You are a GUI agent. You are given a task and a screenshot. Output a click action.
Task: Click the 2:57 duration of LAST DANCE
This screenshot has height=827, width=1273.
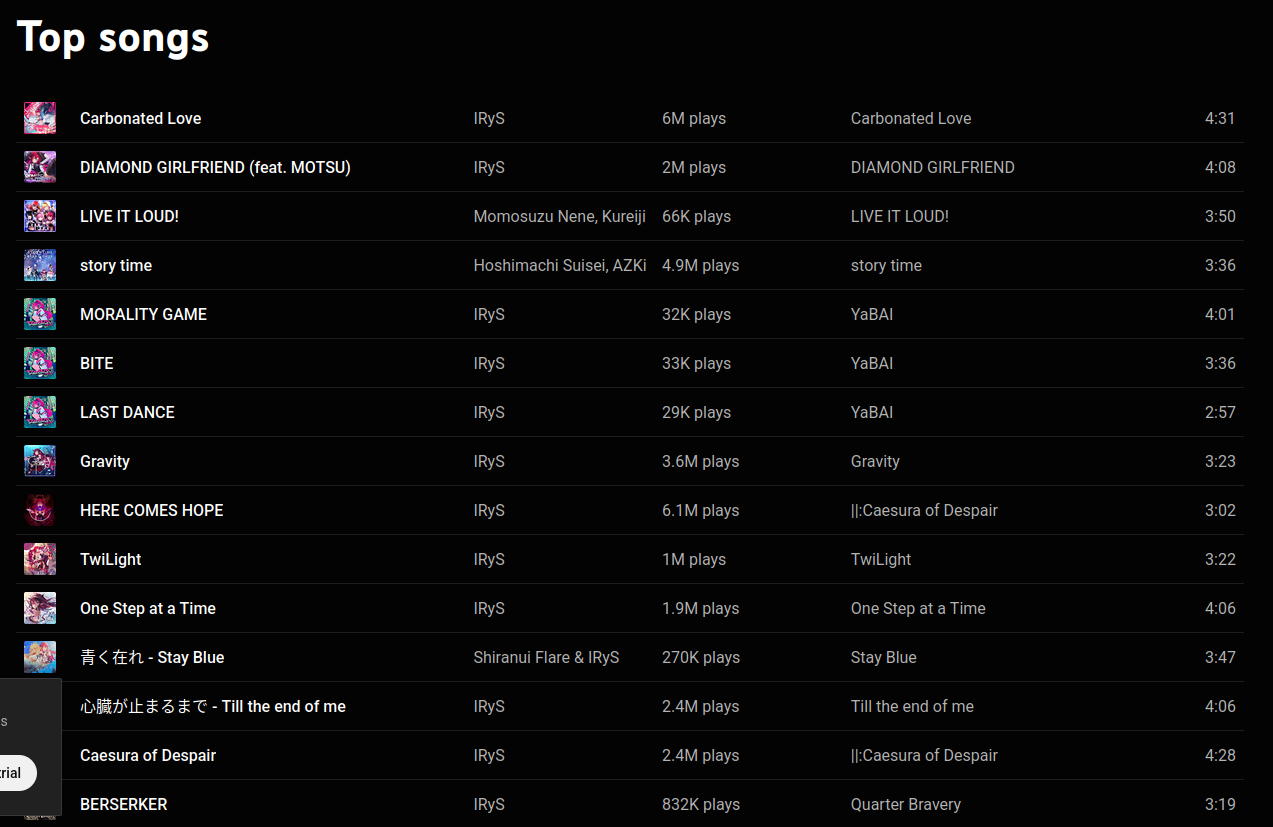(x=1220, y=412)
